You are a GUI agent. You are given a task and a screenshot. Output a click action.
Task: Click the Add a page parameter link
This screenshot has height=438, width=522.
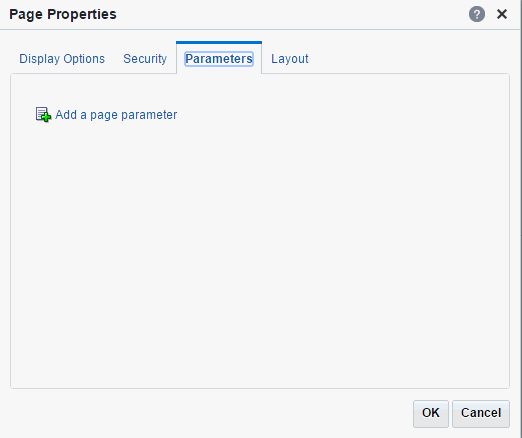116,115
